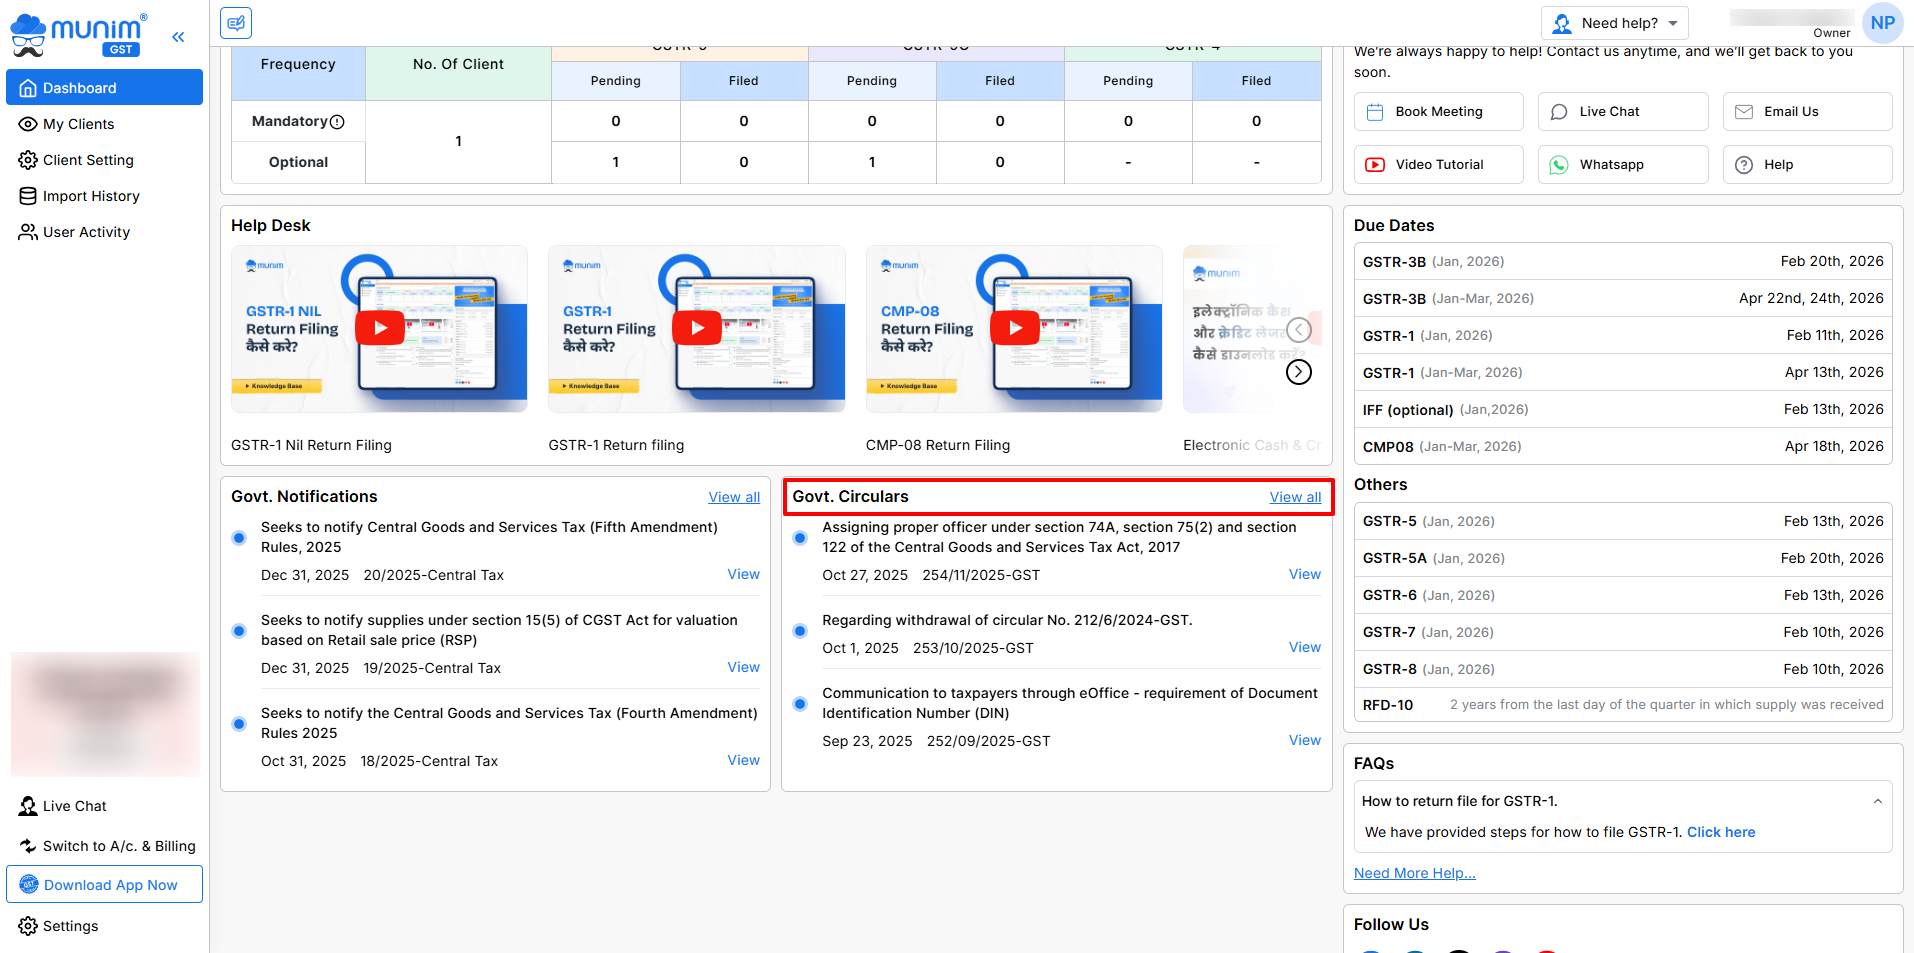Play the GSTR-1 NIL Return Filing video
Screen dimensions: 1914x953
(380, 328)
